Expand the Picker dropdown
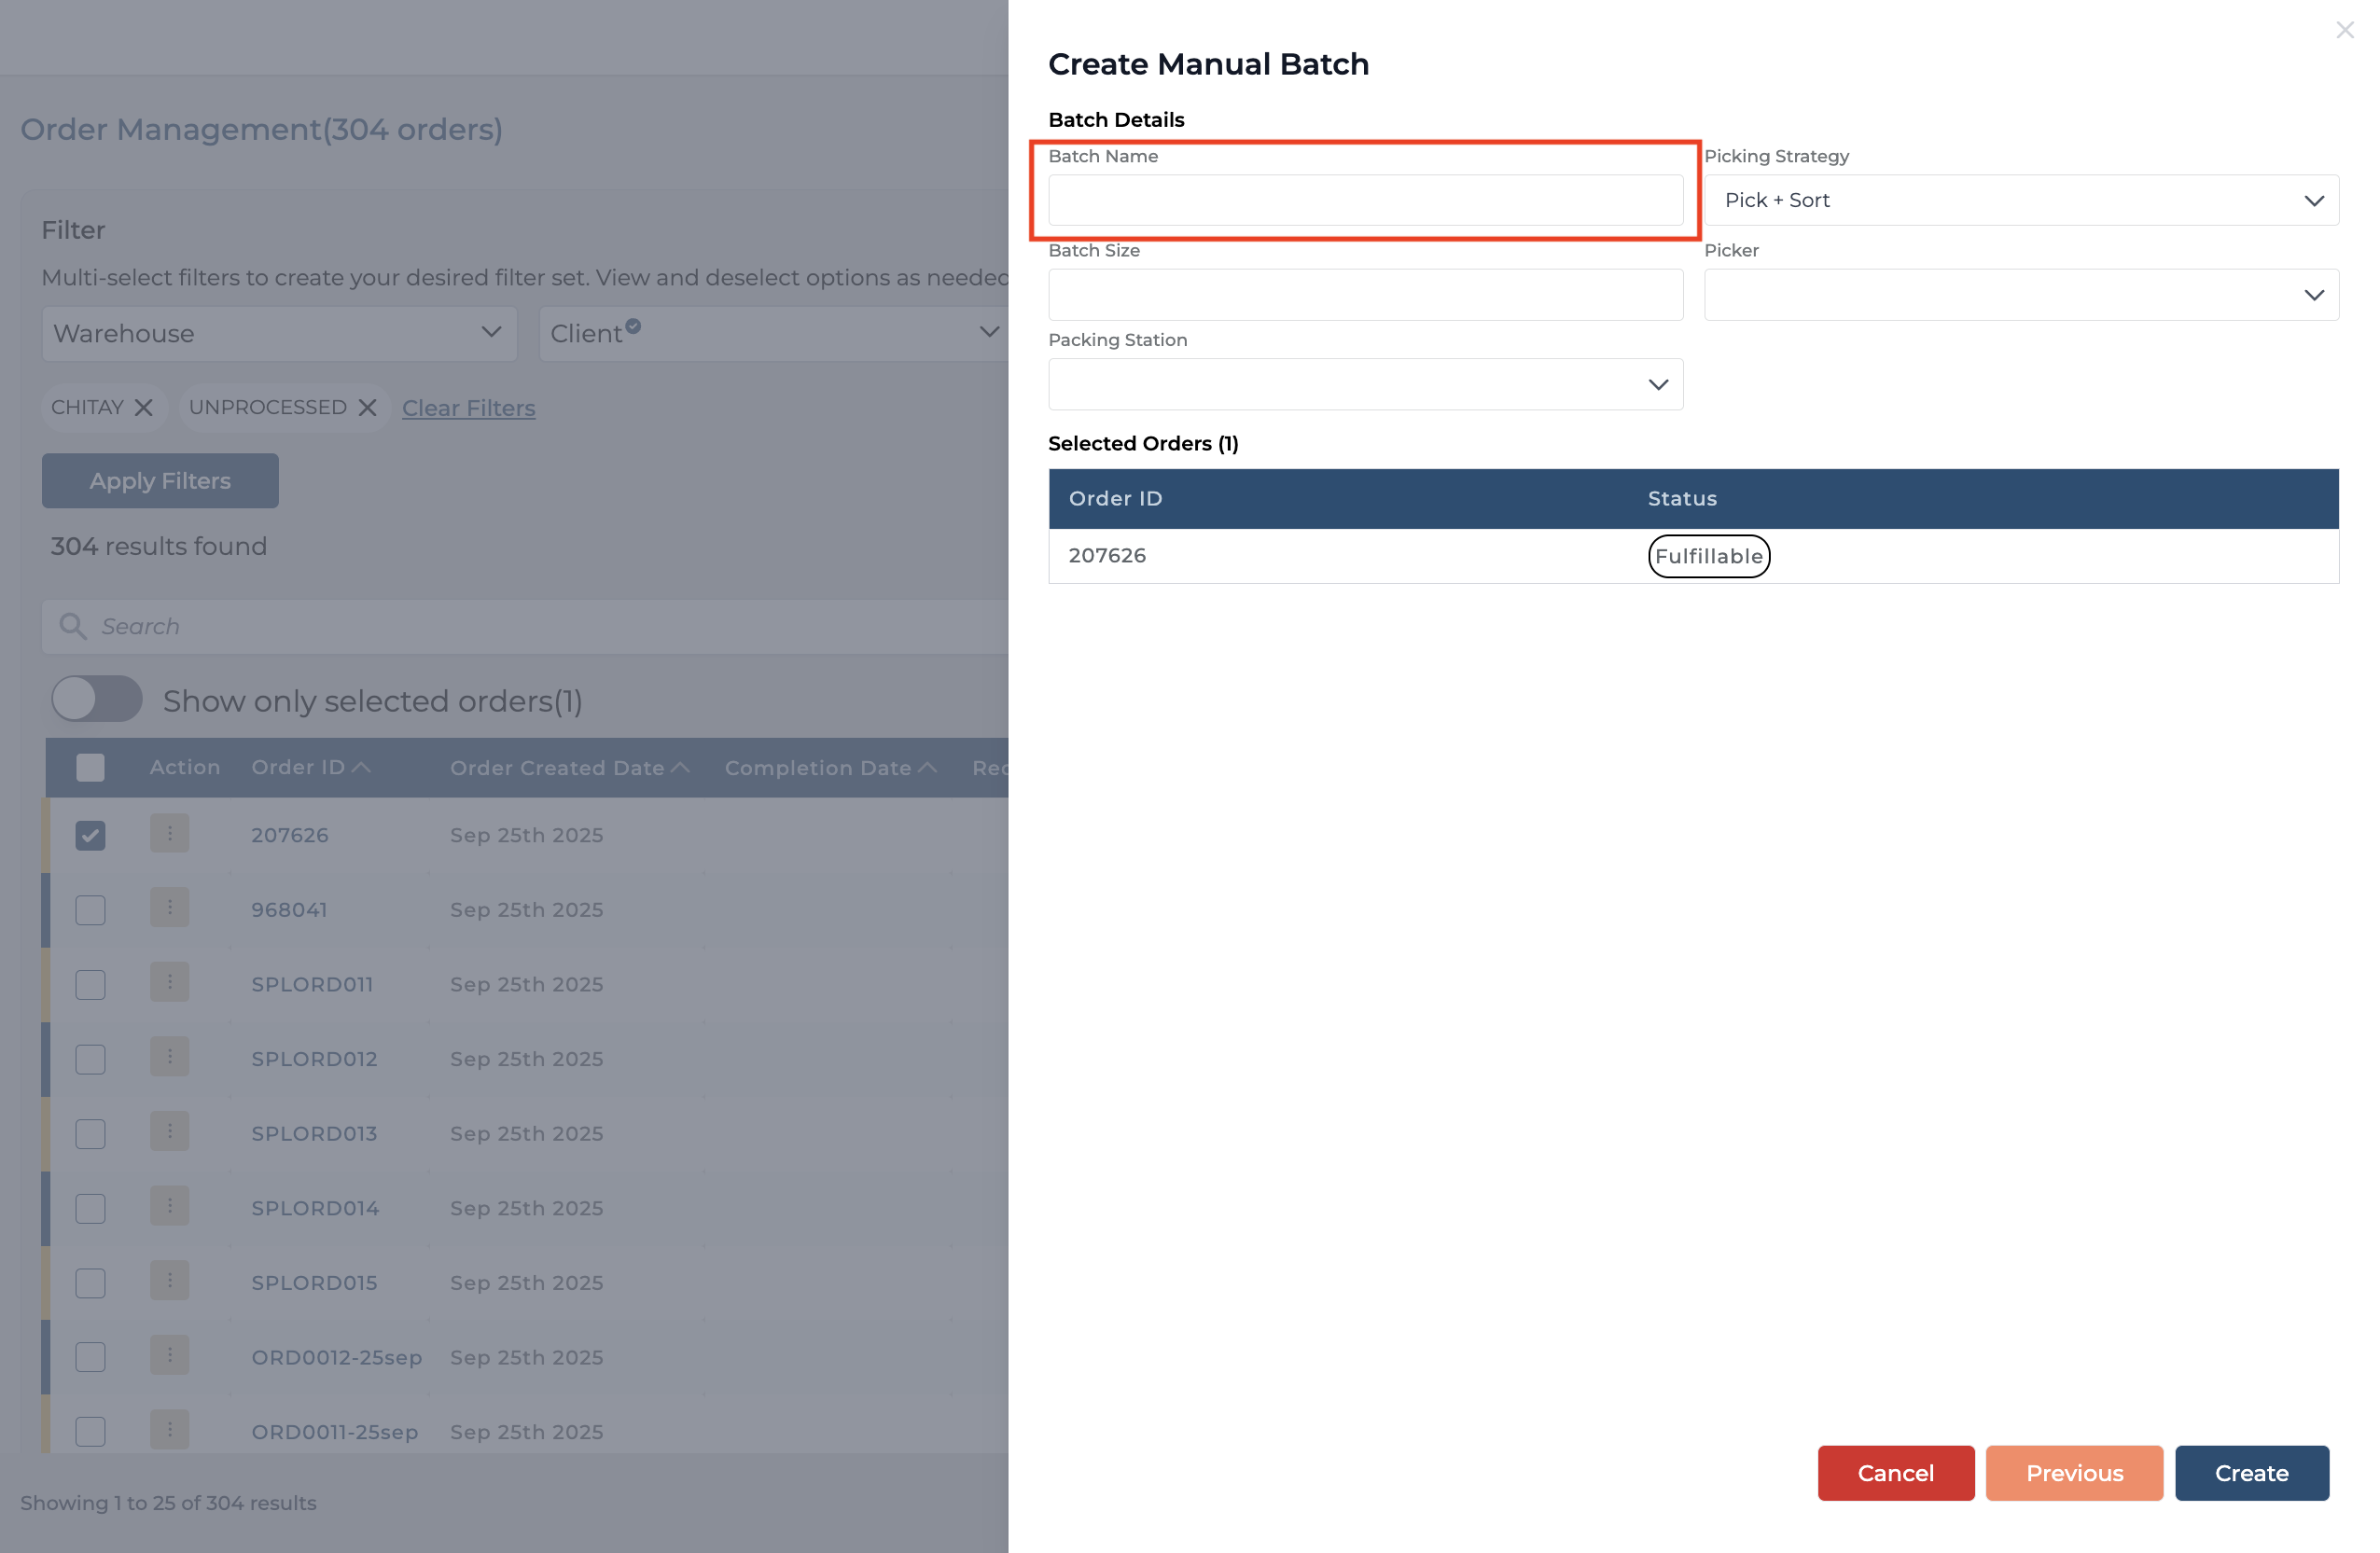2380x1553 pixels. point(2020,295)
